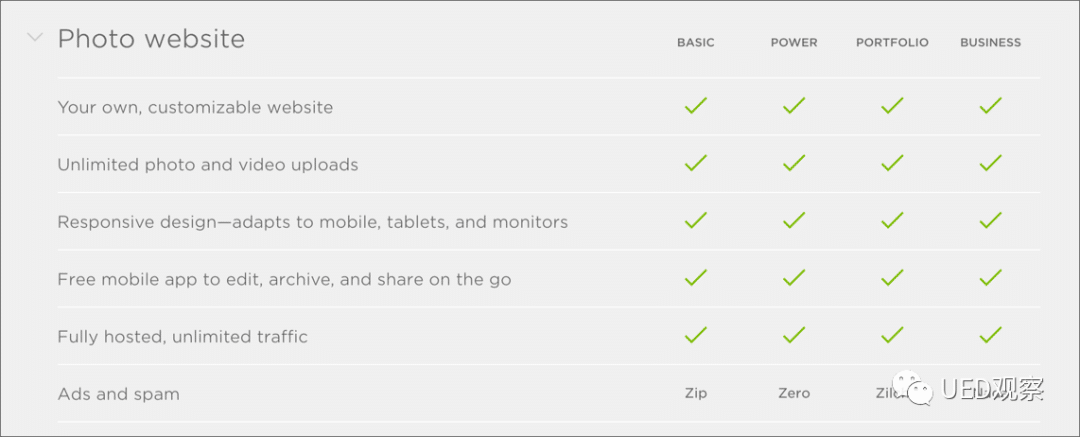Click the BASIC plan column header
This screenshot has width=1080, height=437.
point(696,43)
